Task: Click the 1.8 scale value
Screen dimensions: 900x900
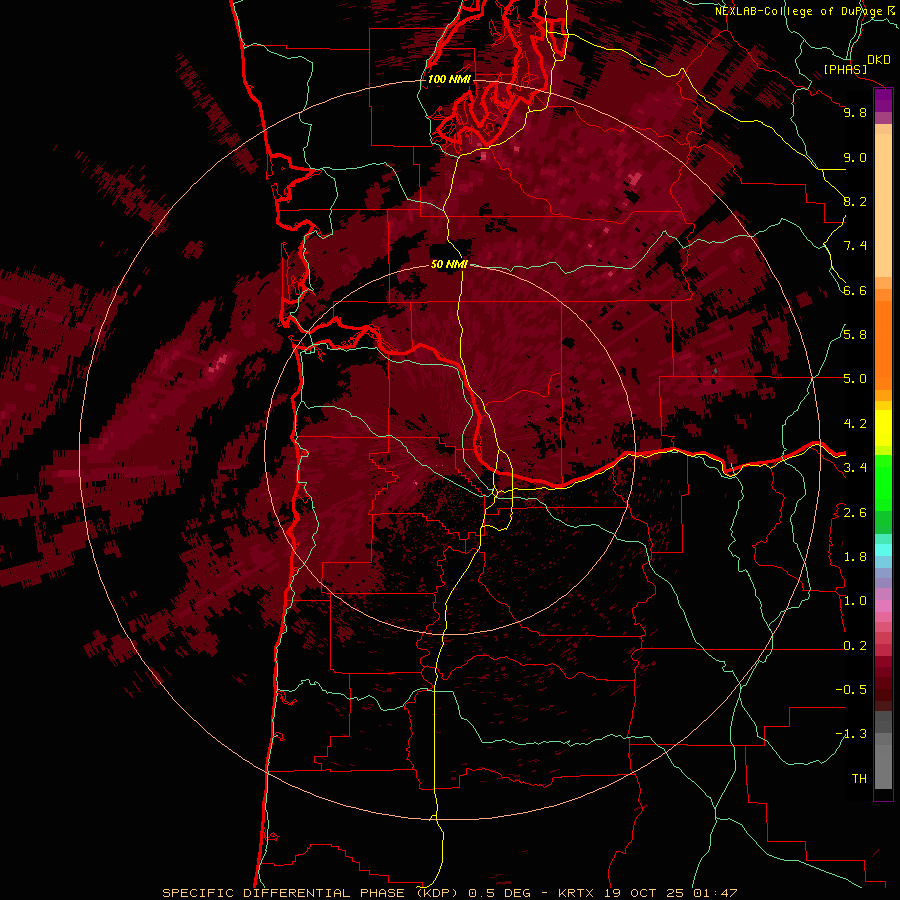Action: coord(855,557)
